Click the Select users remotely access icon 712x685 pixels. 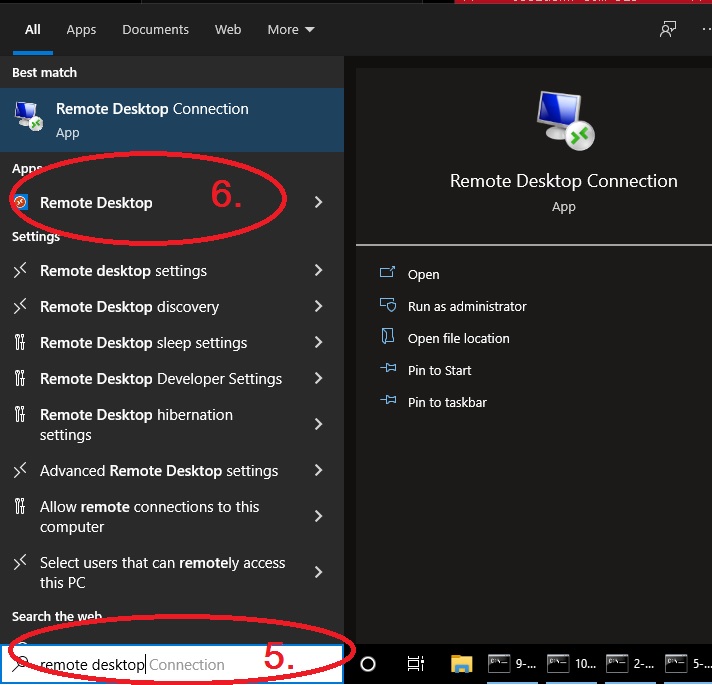(20, 562)
